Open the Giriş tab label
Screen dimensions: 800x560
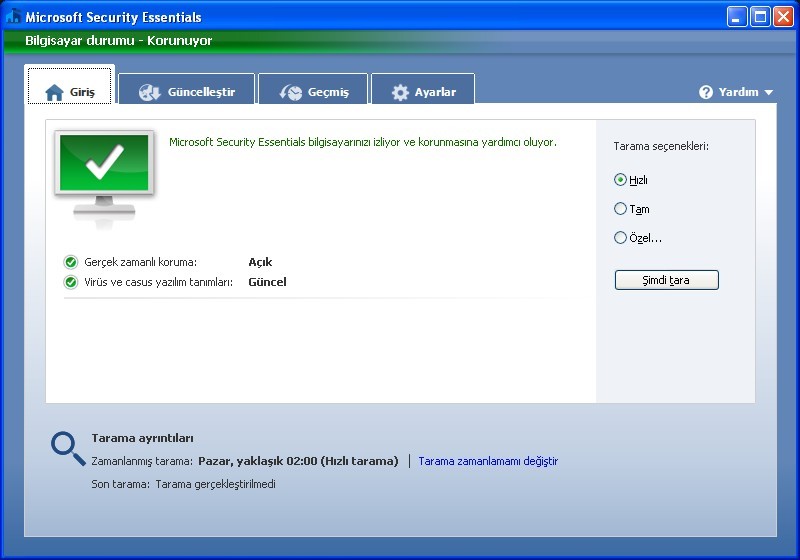82,92
